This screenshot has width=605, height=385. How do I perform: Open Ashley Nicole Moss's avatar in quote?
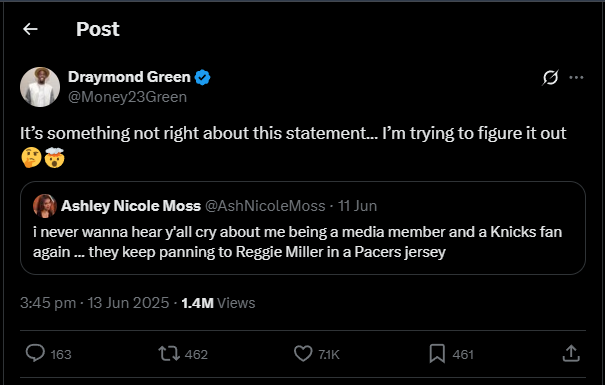(45, 206)
